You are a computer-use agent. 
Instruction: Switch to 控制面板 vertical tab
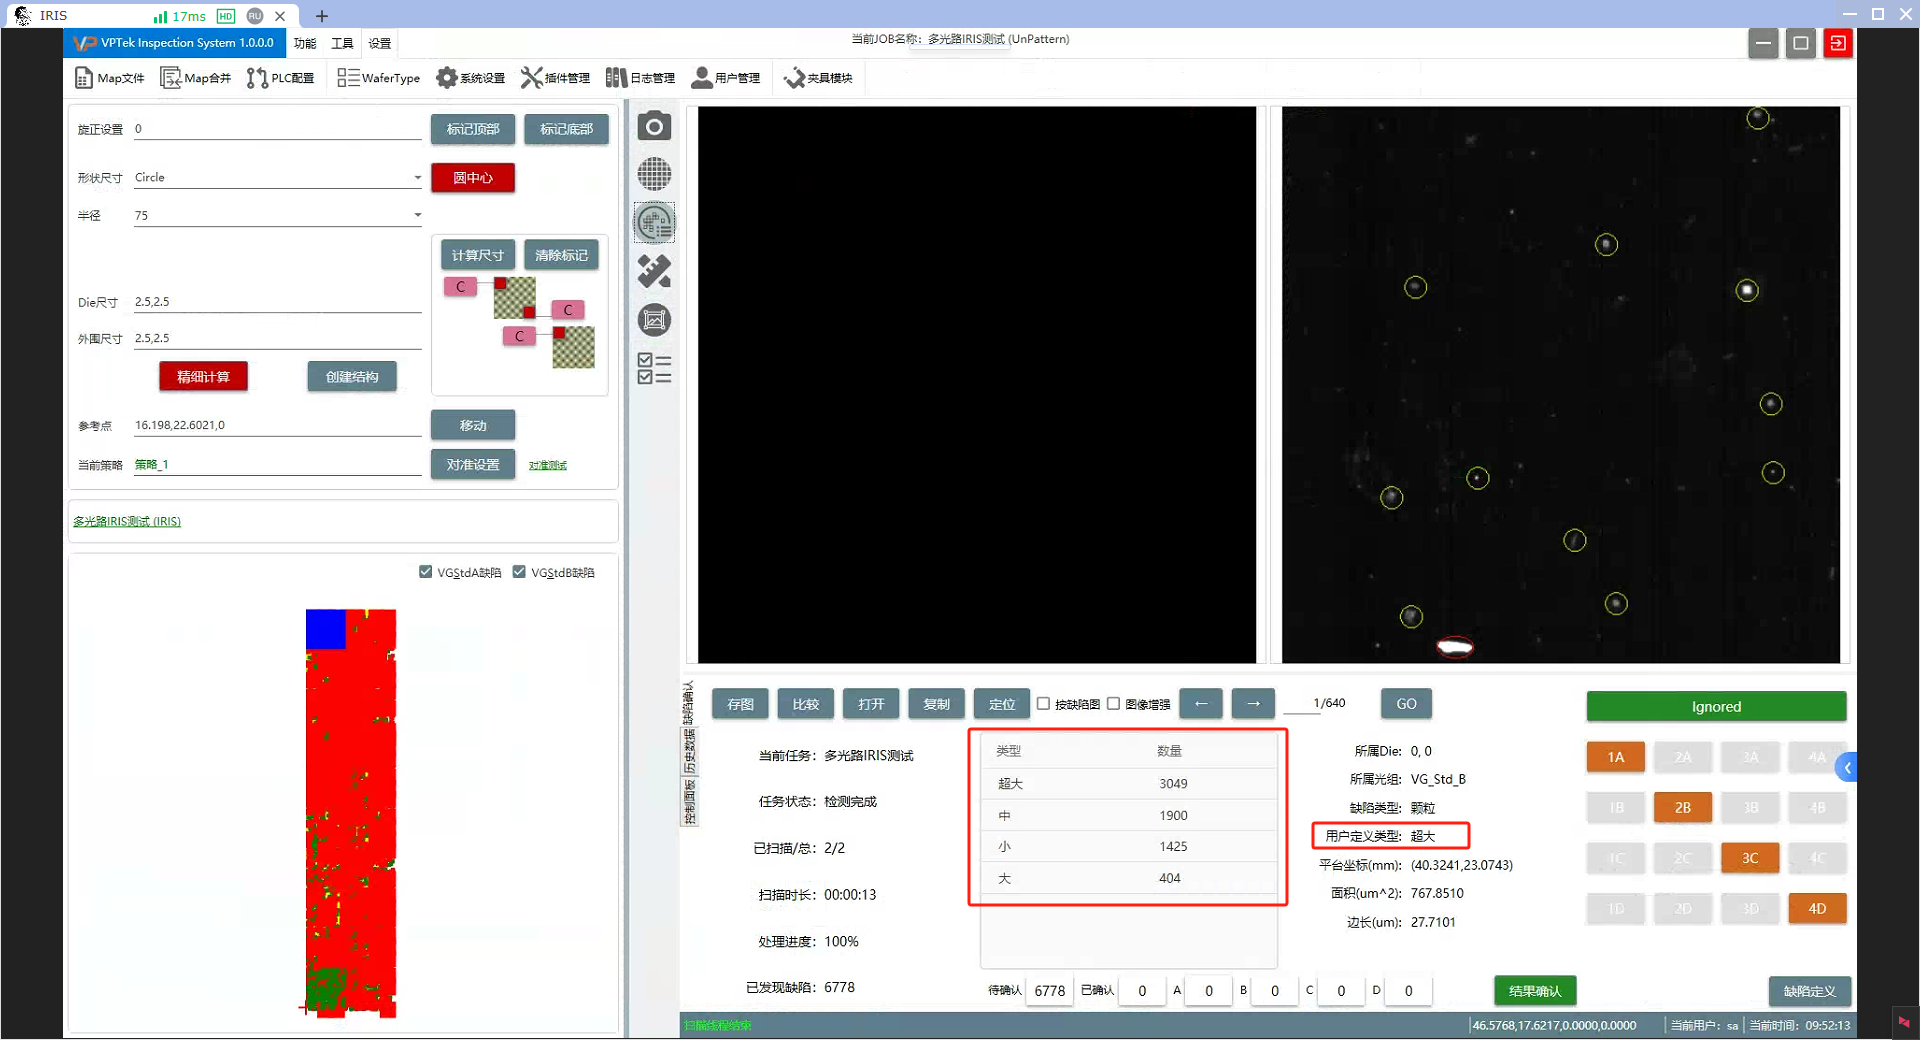click(x=689, y=802)
